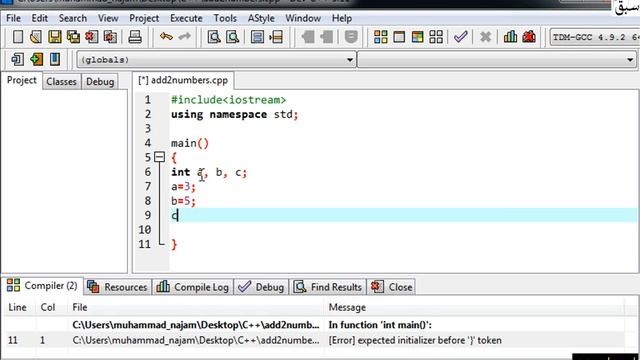The height and width of the screenshot is (360, 640).
Task: Click the Rebuild All icon
Action: [x=436, y=37]
